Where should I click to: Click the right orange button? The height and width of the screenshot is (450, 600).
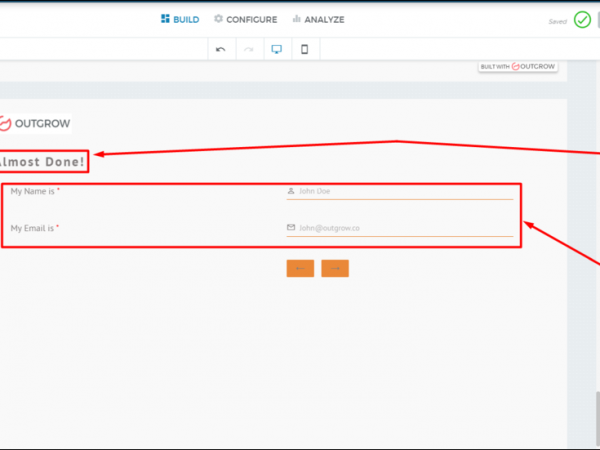335,268
